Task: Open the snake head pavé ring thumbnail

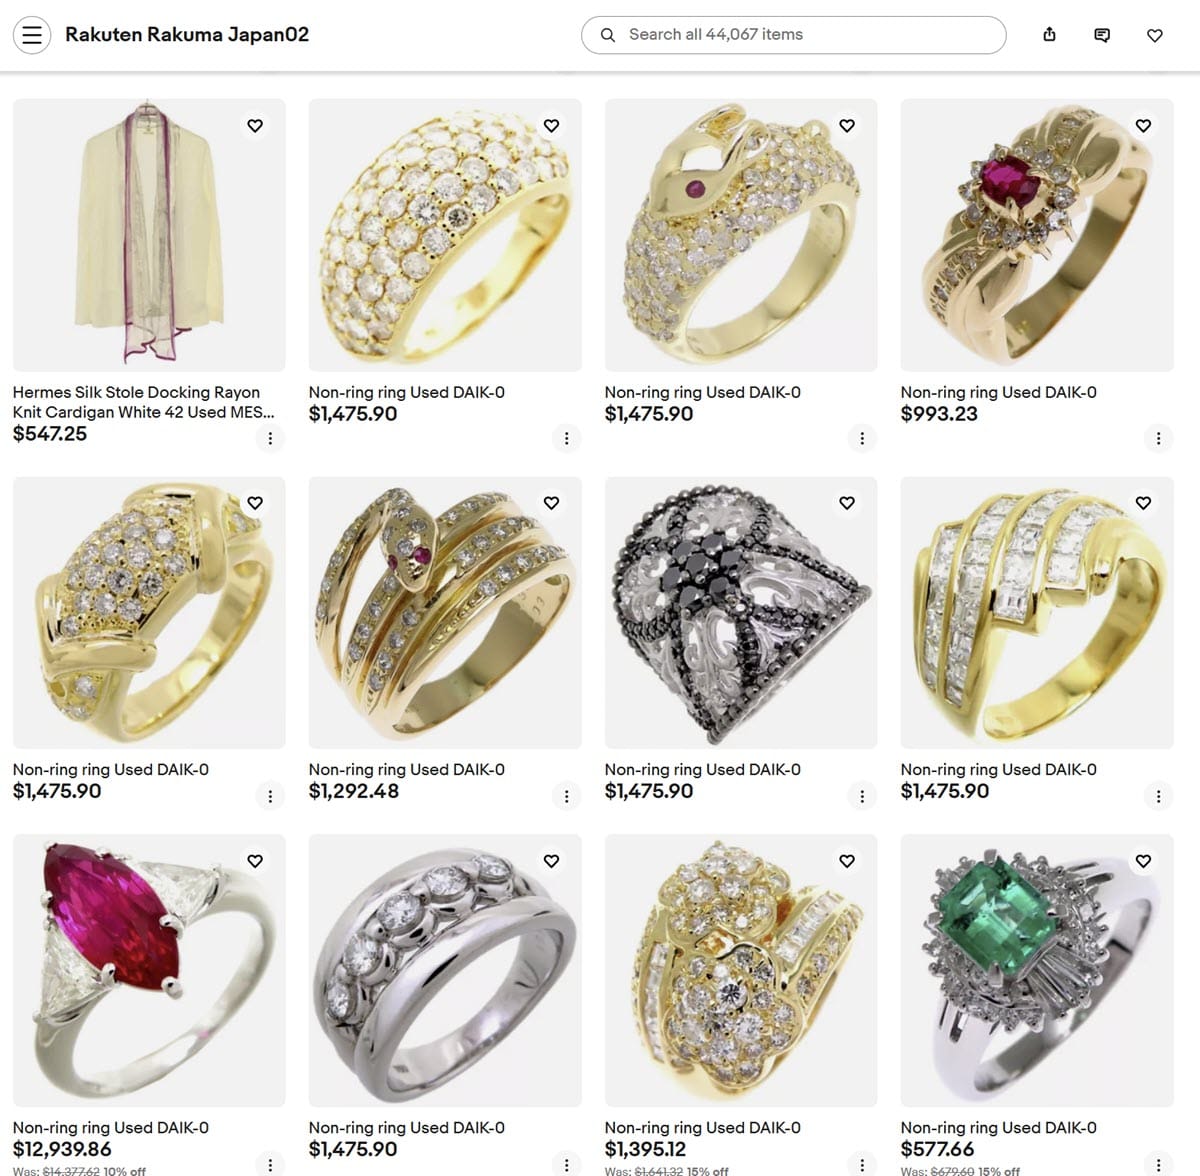Action: point(741,235)
